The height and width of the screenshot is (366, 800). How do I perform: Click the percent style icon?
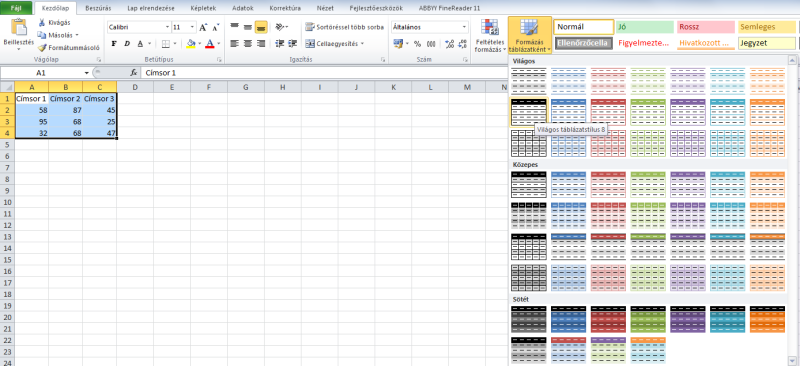pyautogui.click(x=417, y=44)
